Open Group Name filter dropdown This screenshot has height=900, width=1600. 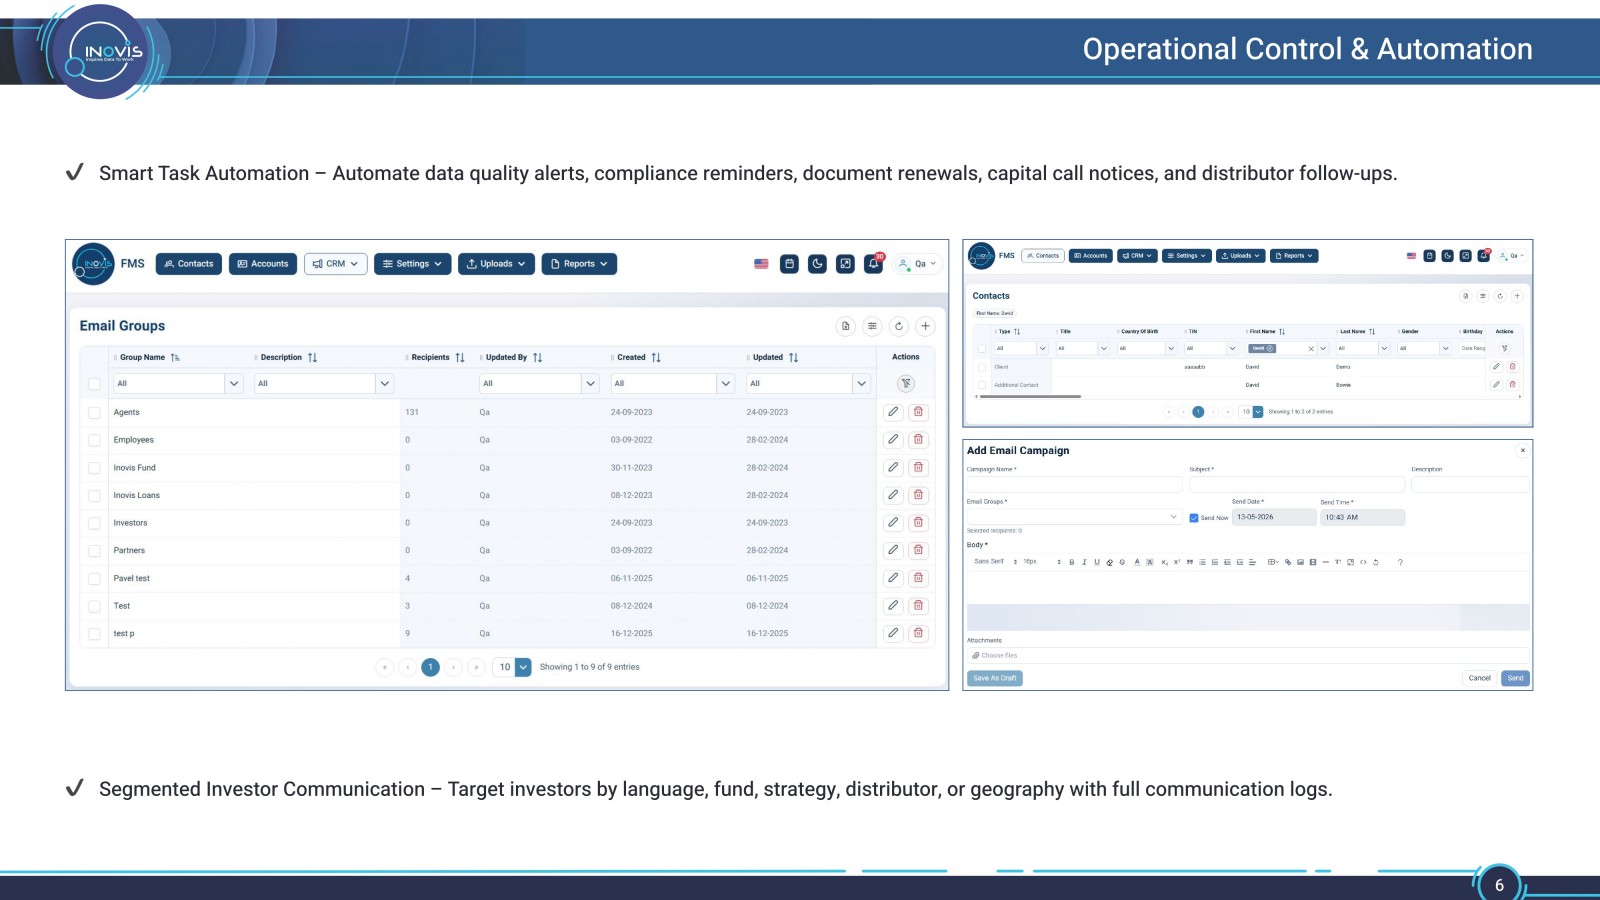[234, 383]
